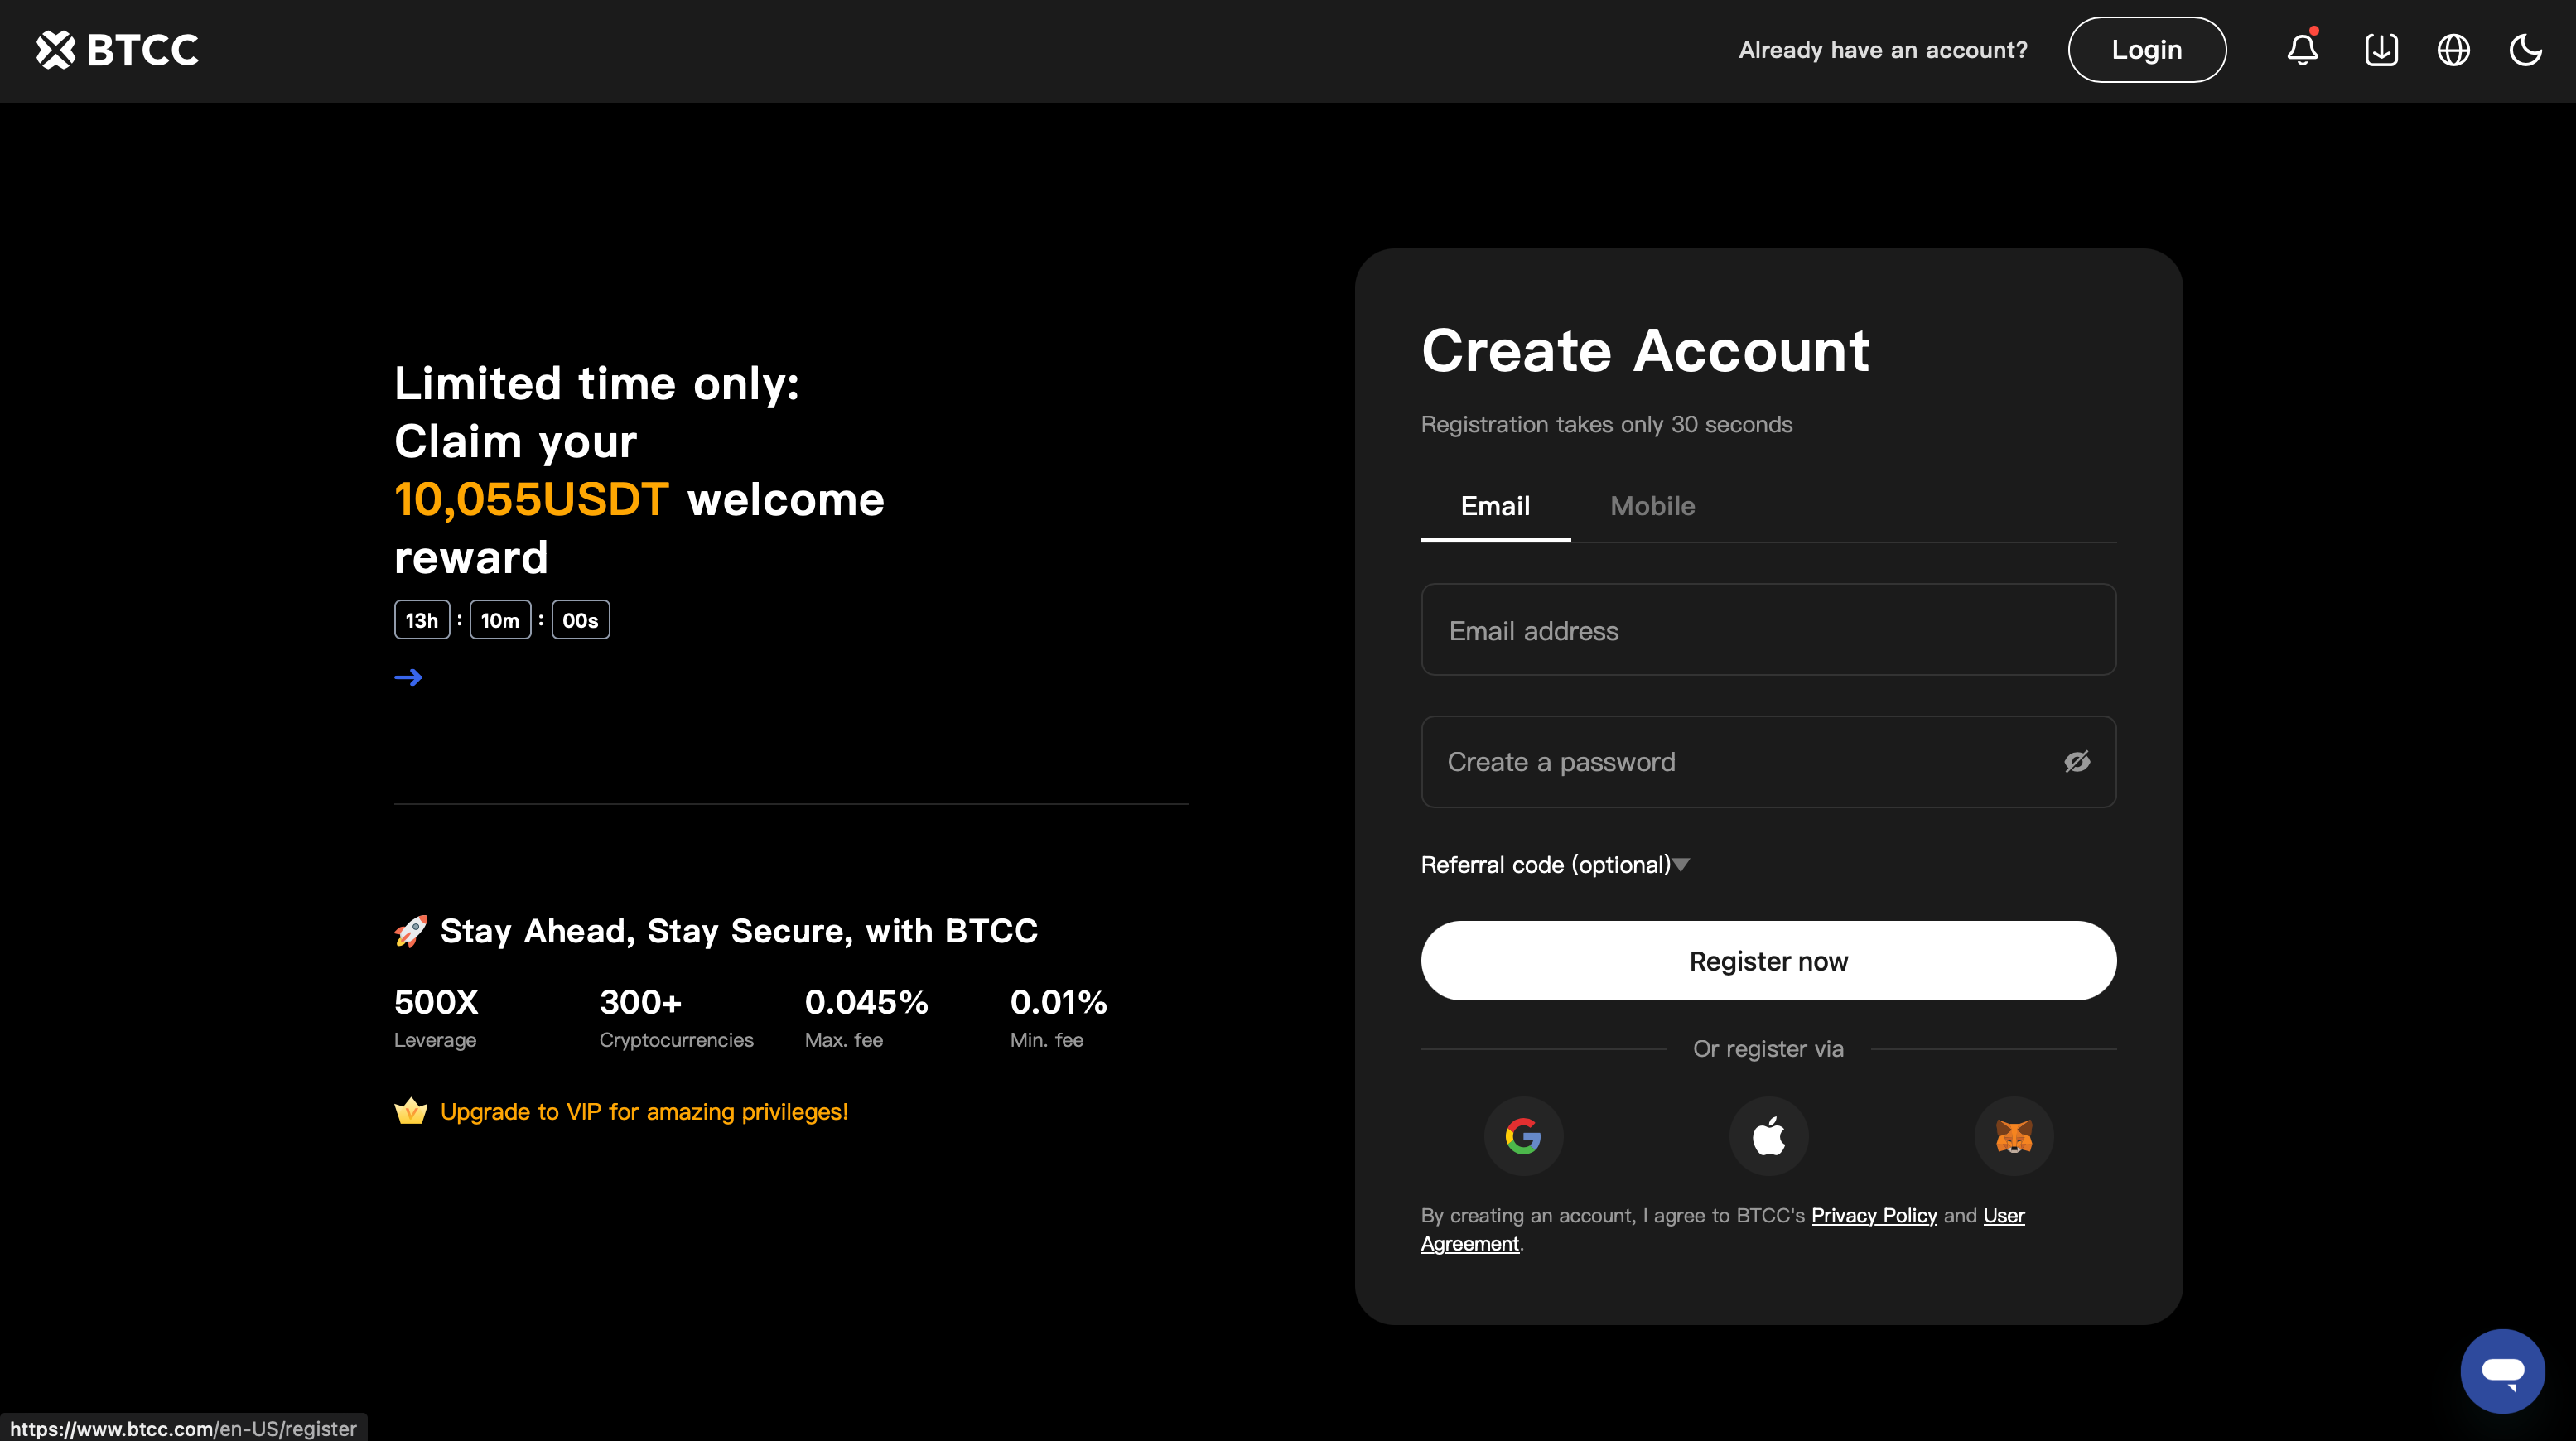This screenshot has width=2576, height=1441.
Task: Open the live chat bubble
Action: coord(2502,1370)
